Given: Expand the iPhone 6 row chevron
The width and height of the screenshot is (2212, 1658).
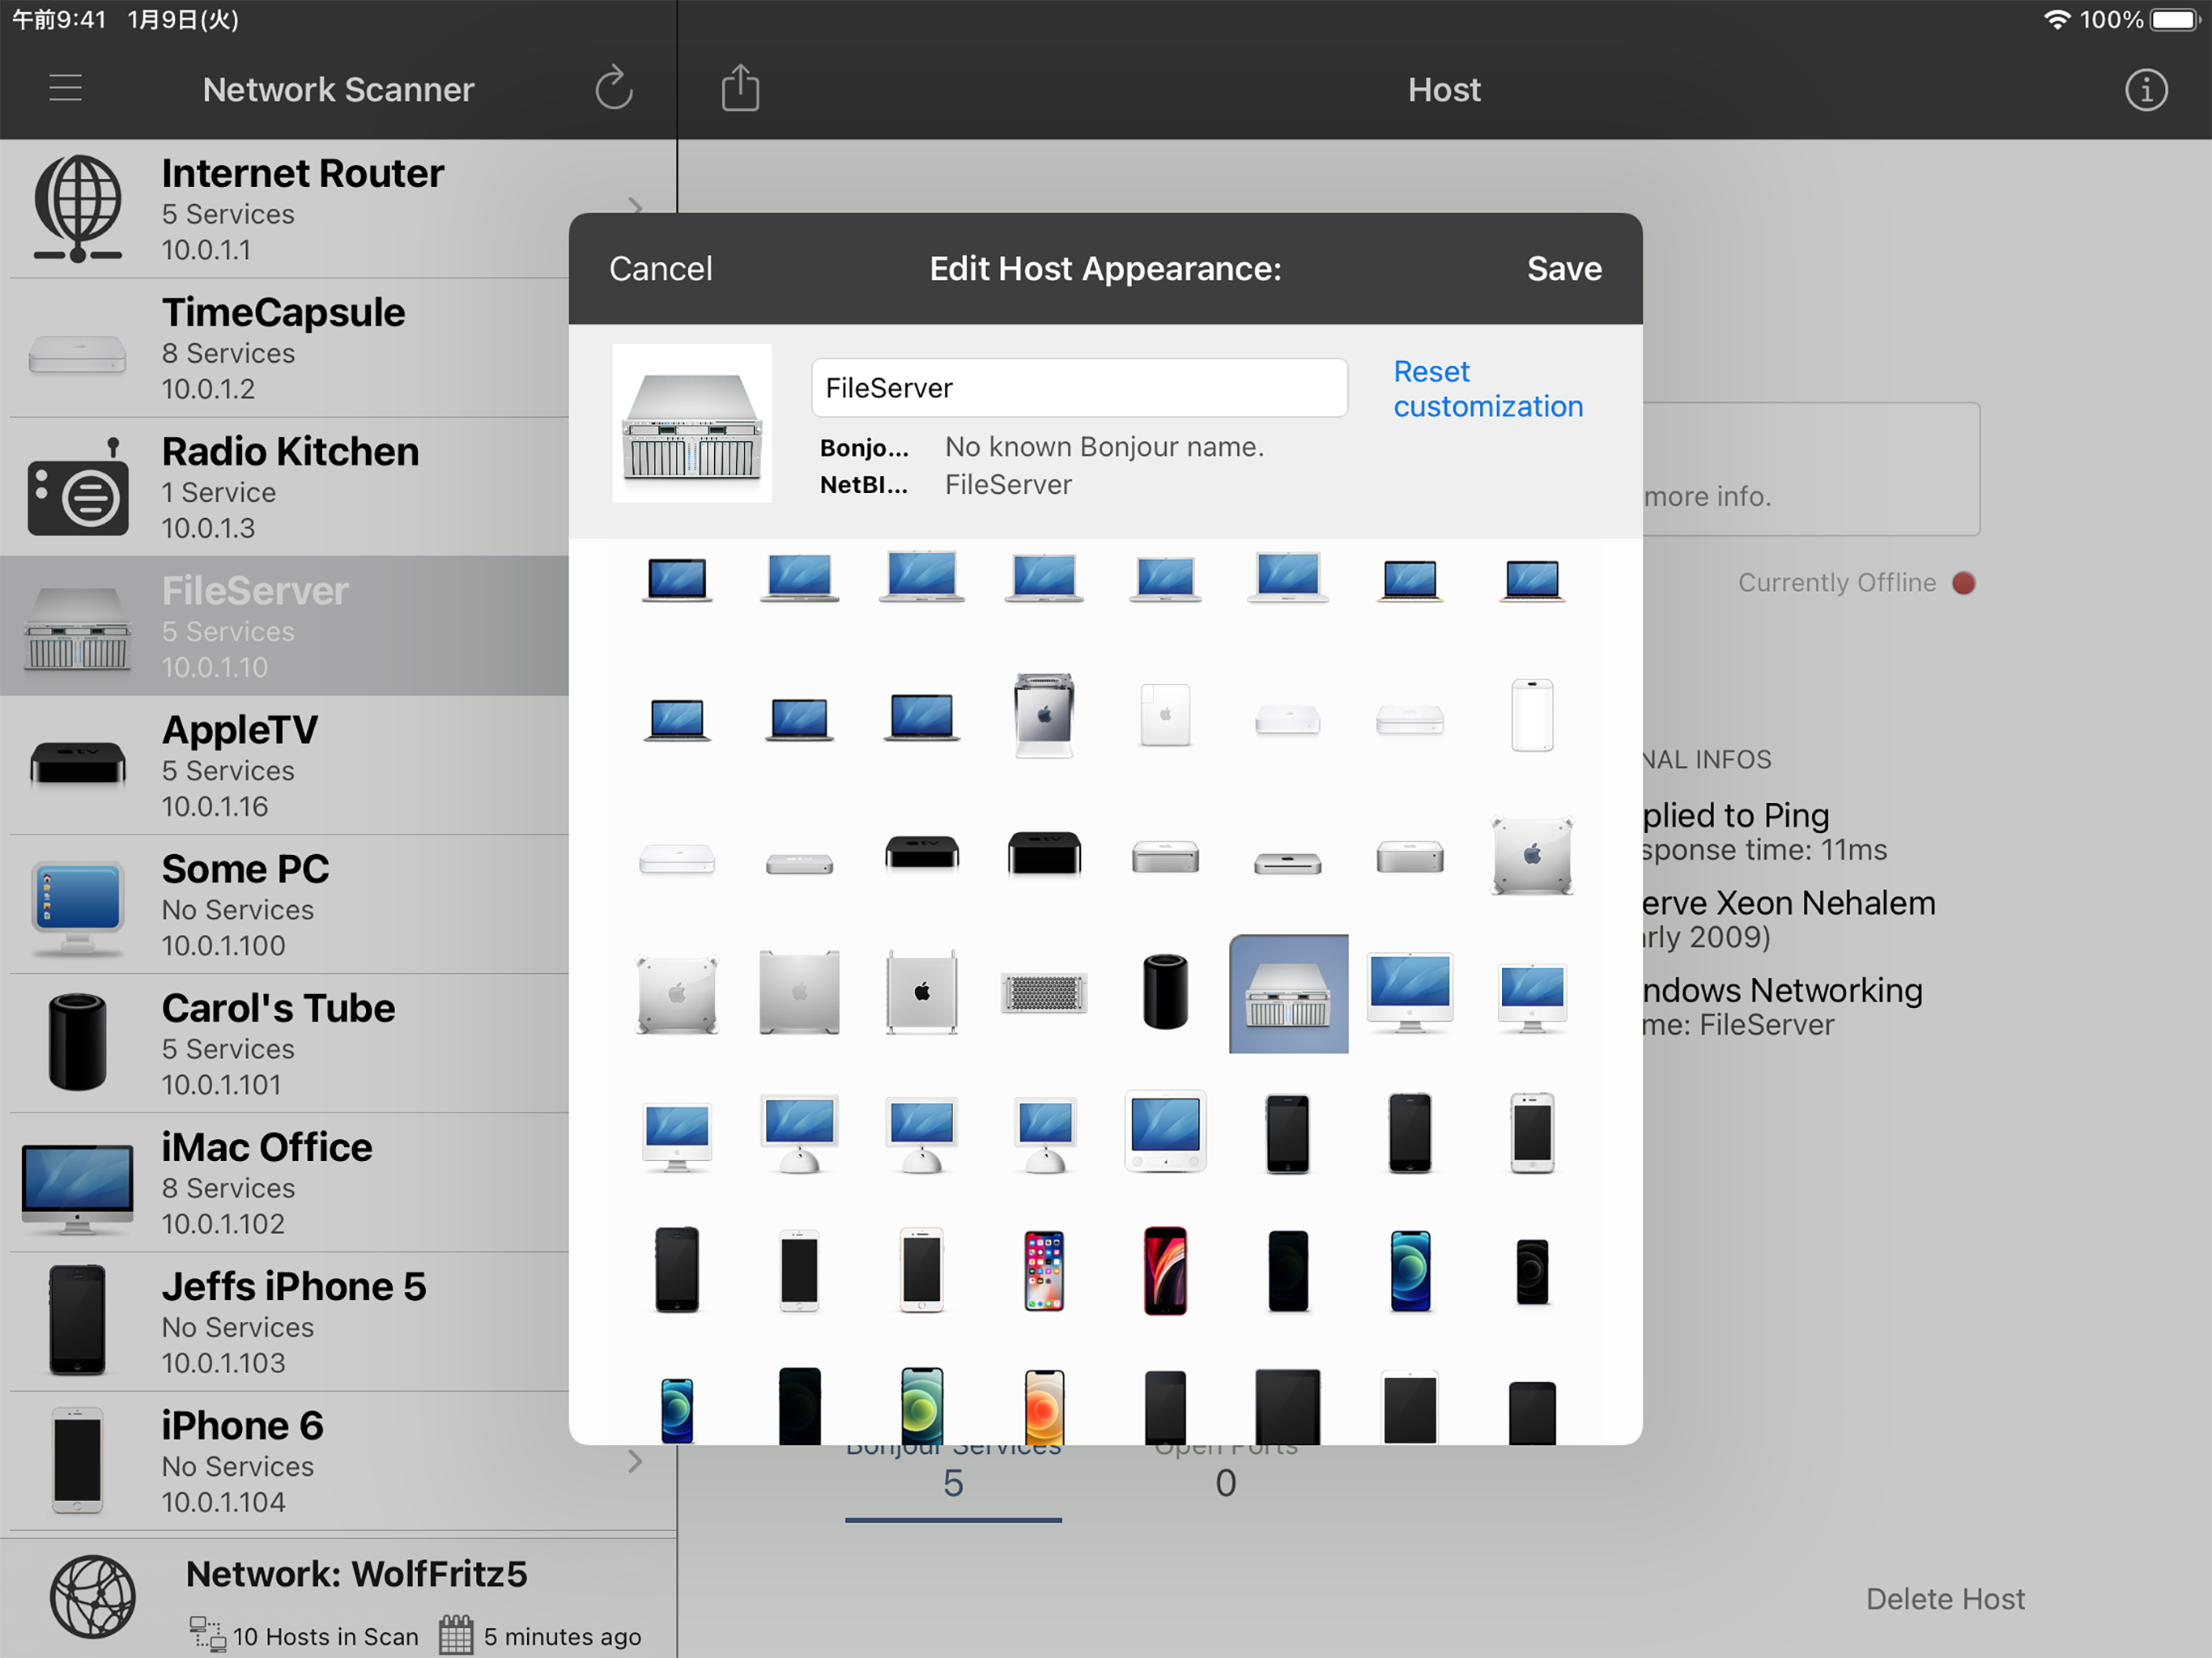Looking at the screenshot, I should pos(635,1461).
